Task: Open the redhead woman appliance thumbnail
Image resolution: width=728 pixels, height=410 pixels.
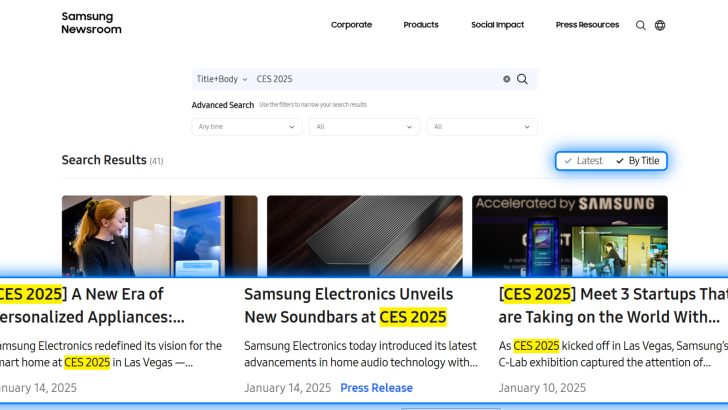Action: tap(160, 236)
